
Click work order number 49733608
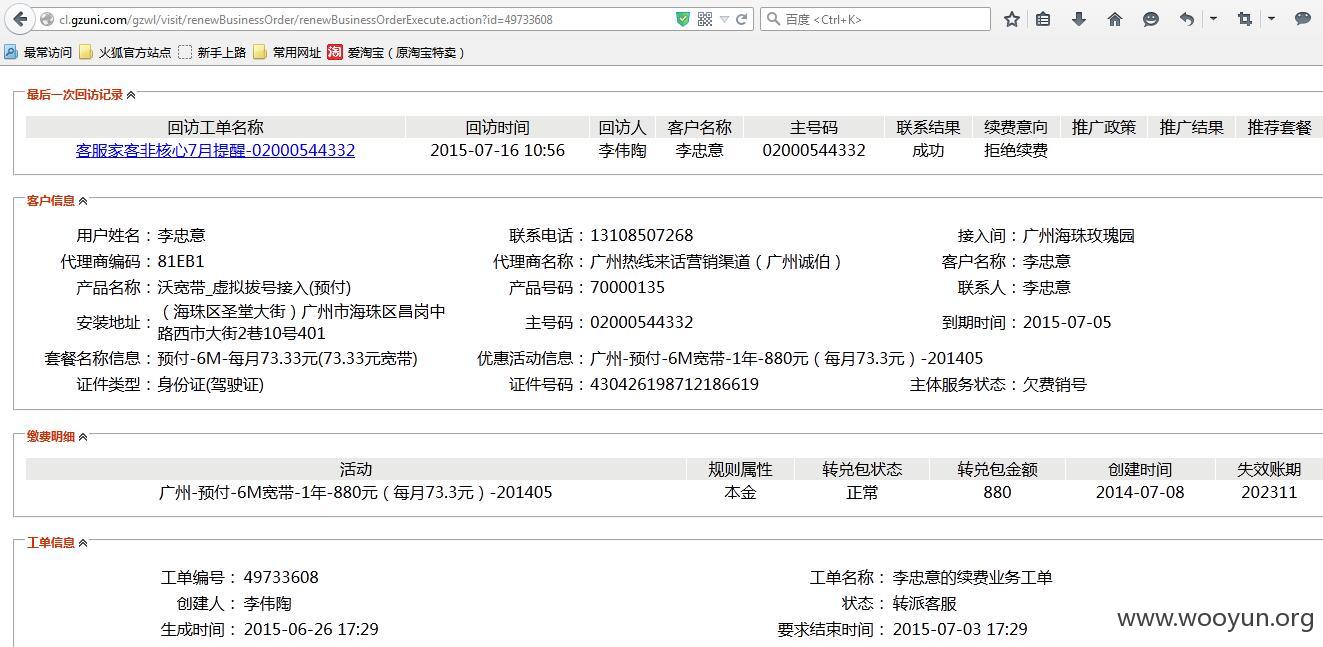click(x=281, y=578)
